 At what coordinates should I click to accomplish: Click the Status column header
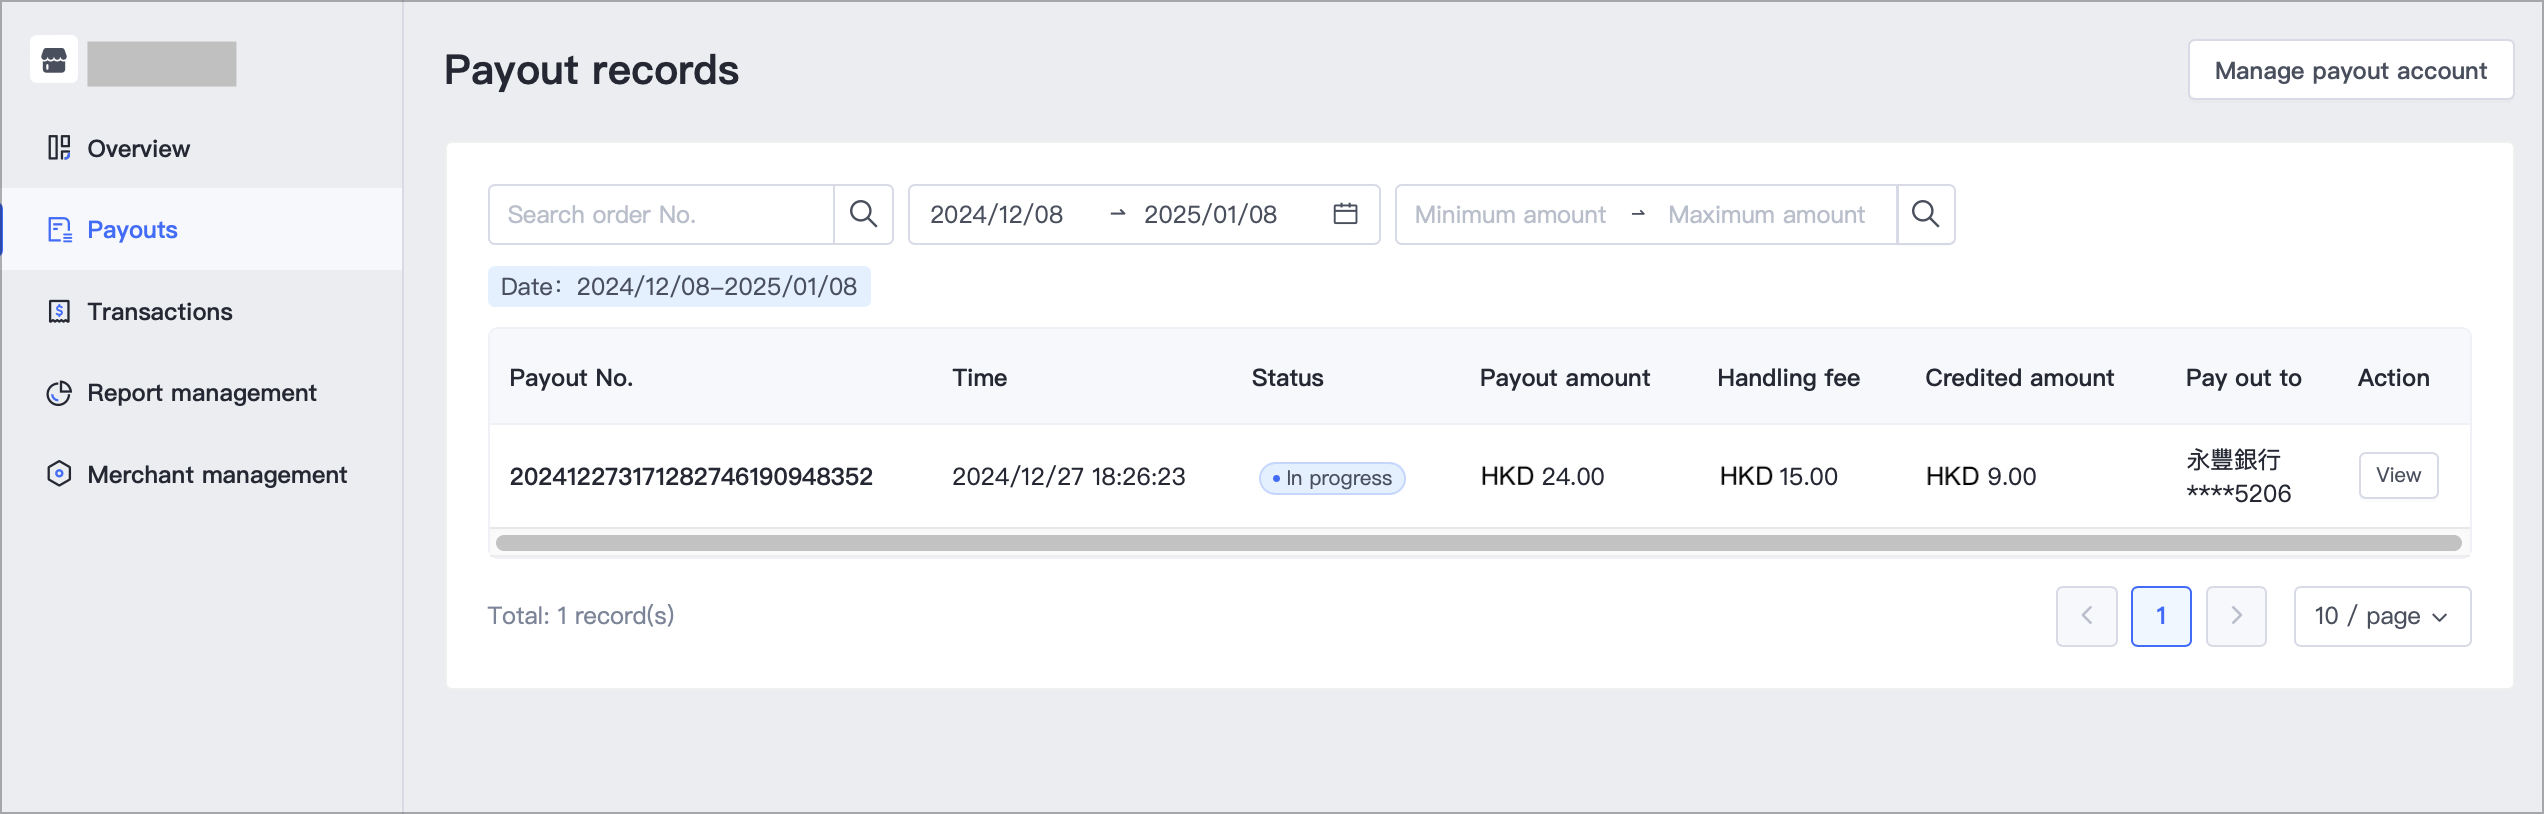tap(1287, 378)
